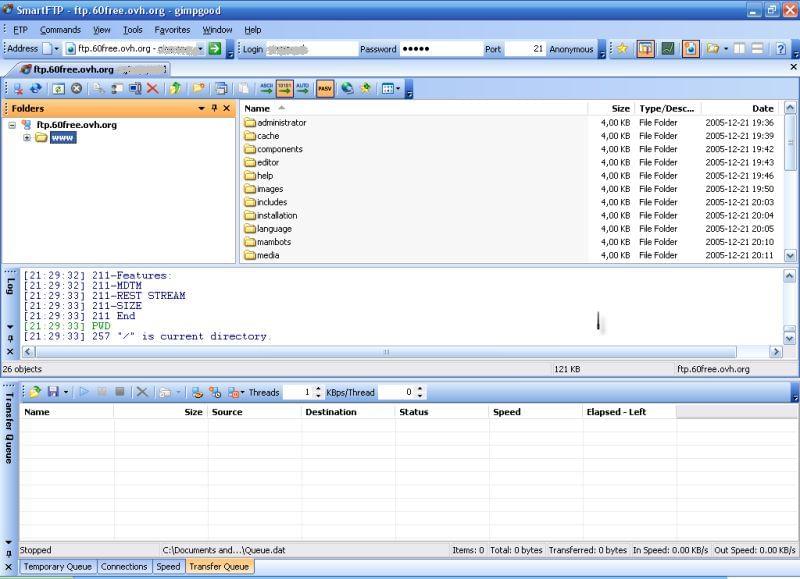Click the Anonymous login button
800x579 pixels.
(x=571, y=49)
